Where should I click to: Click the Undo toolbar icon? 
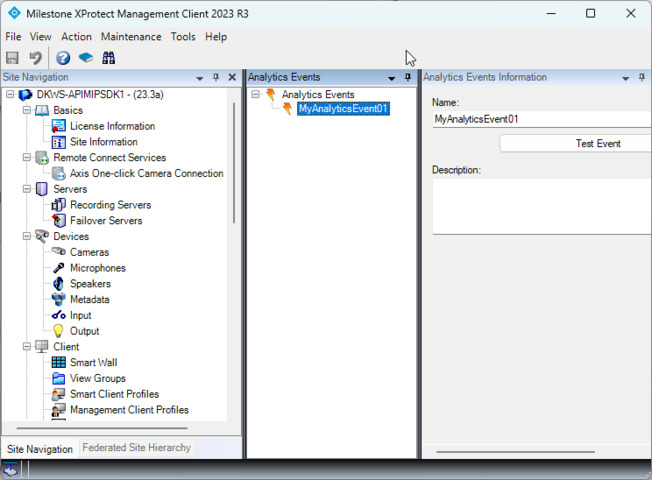click(36, 58)
